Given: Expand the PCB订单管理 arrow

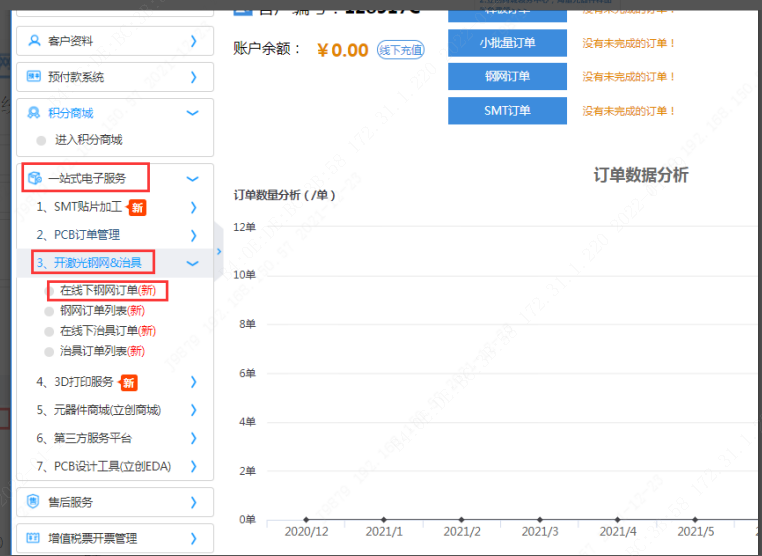Looking at the screenshot, I should 193,235.
